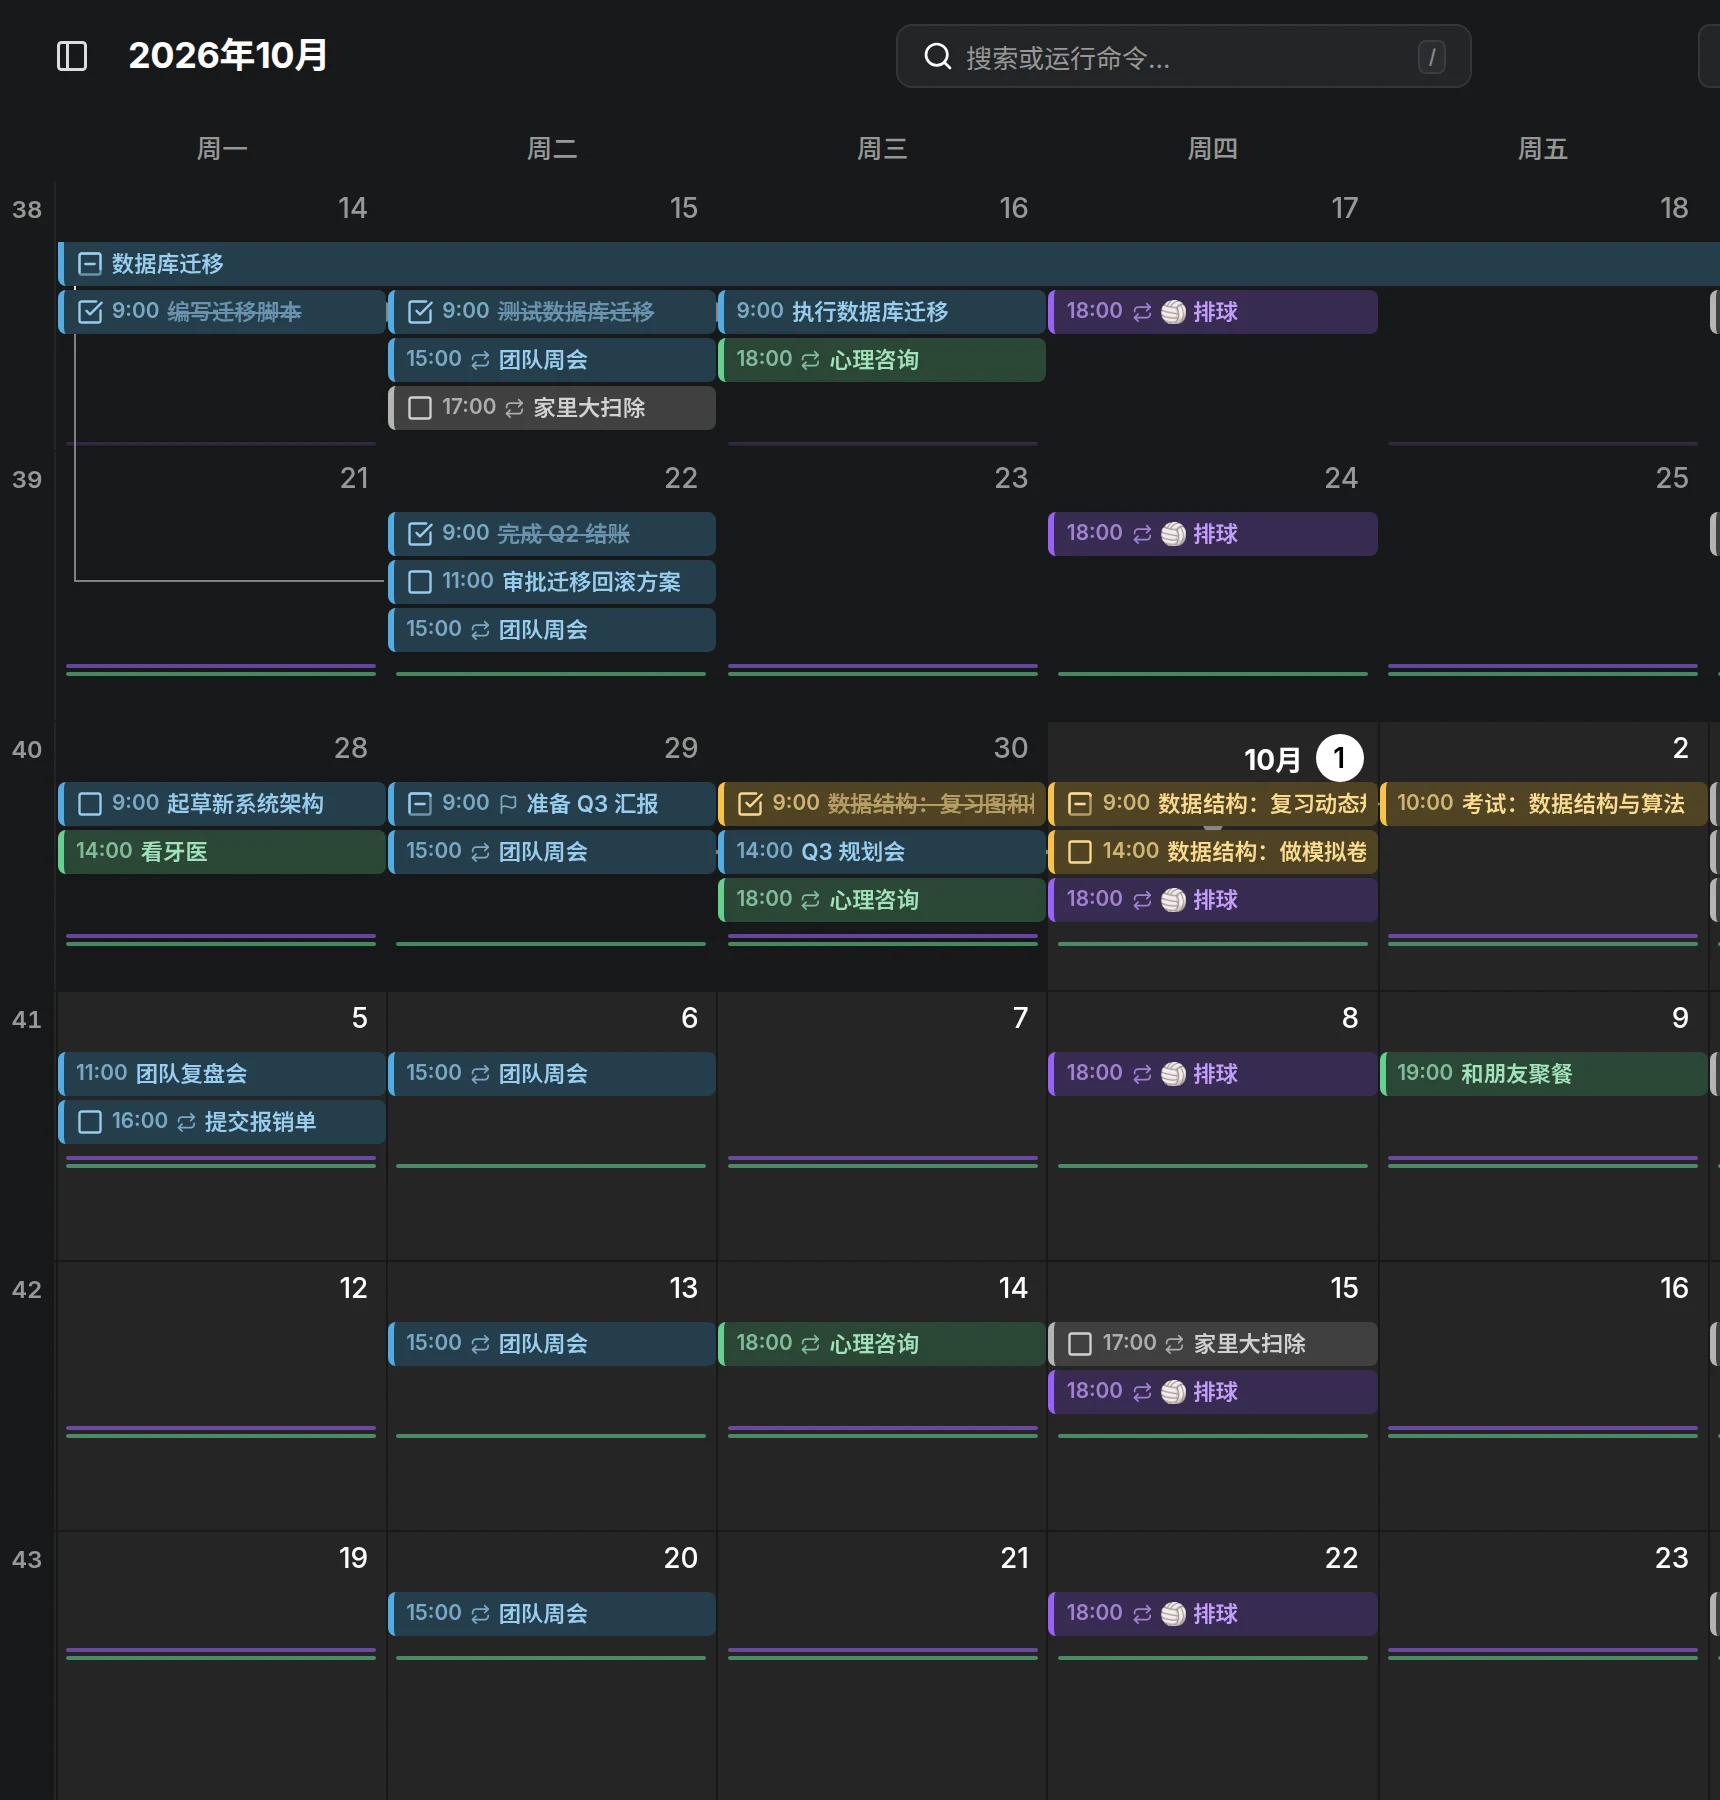The height and width of the screenshot is (1800, 1720).
Task: Open the 看牙医 event
Action: [x=222, y=852]
